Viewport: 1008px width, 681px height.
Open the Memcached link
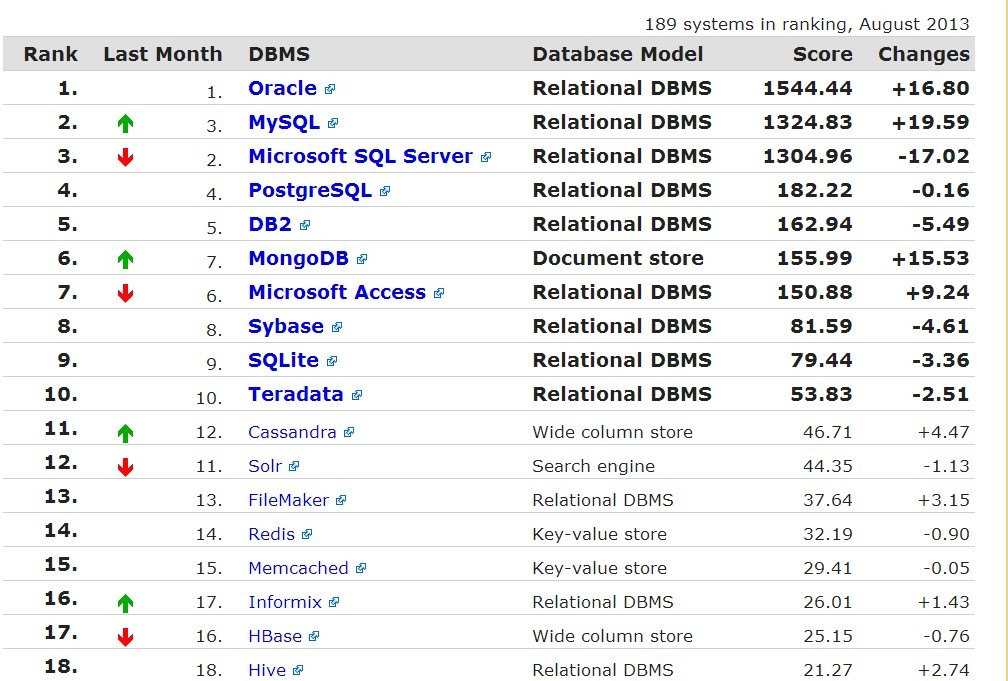[298, 568]
